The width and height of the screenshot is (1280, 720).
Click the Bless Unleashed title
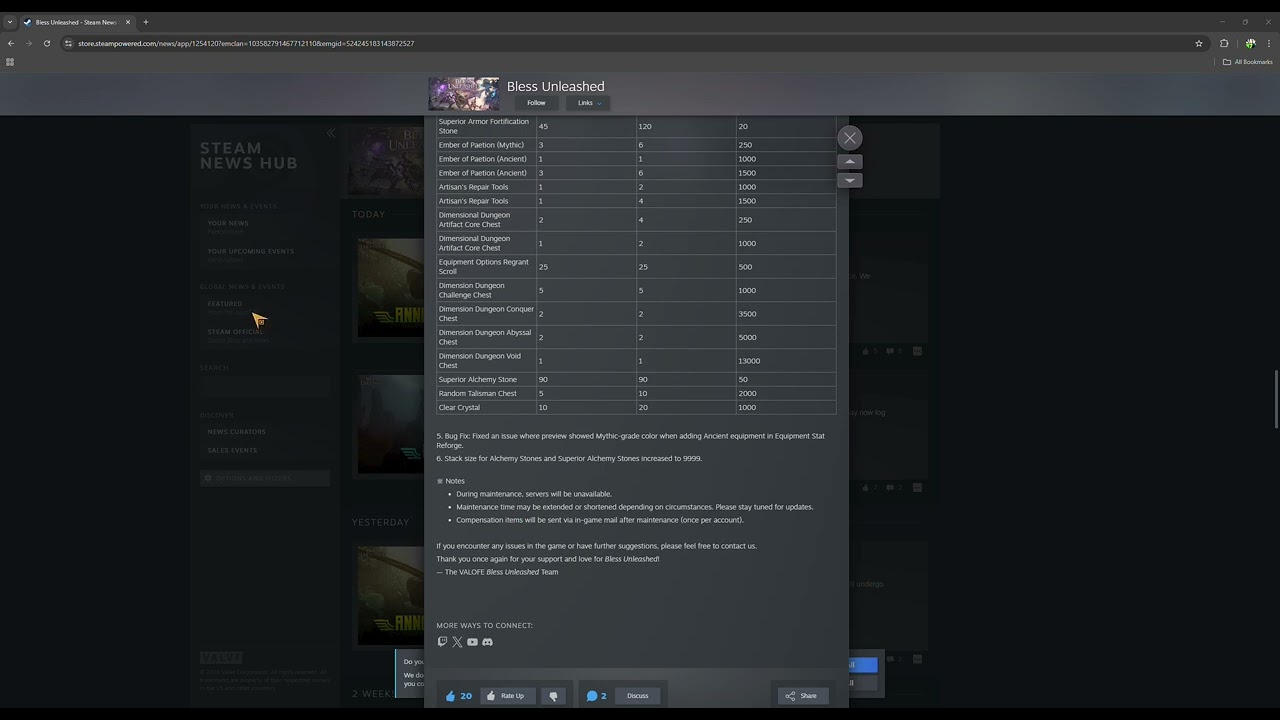click(x=555, y=86)
